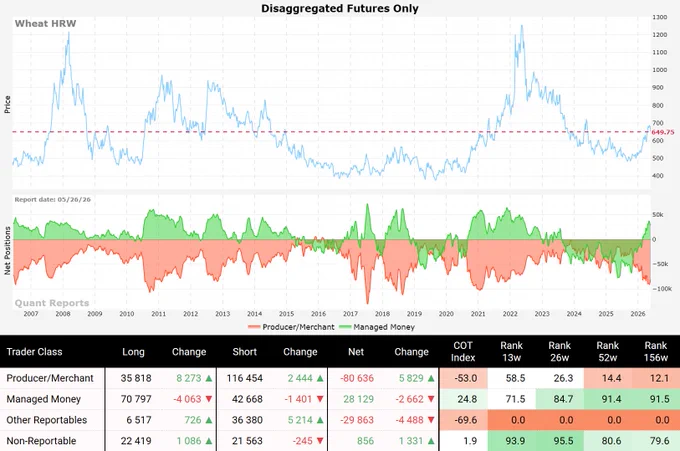
Task: Select the COT Index column header
Action: point(463,352)
